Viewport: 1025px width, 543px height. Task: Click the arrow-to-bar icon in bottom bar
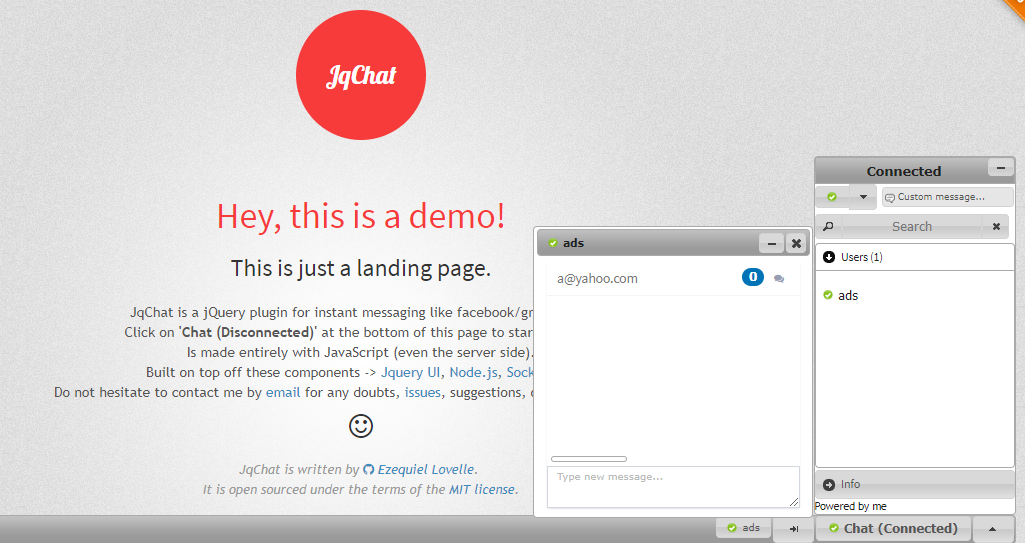(x=794, y=529)
